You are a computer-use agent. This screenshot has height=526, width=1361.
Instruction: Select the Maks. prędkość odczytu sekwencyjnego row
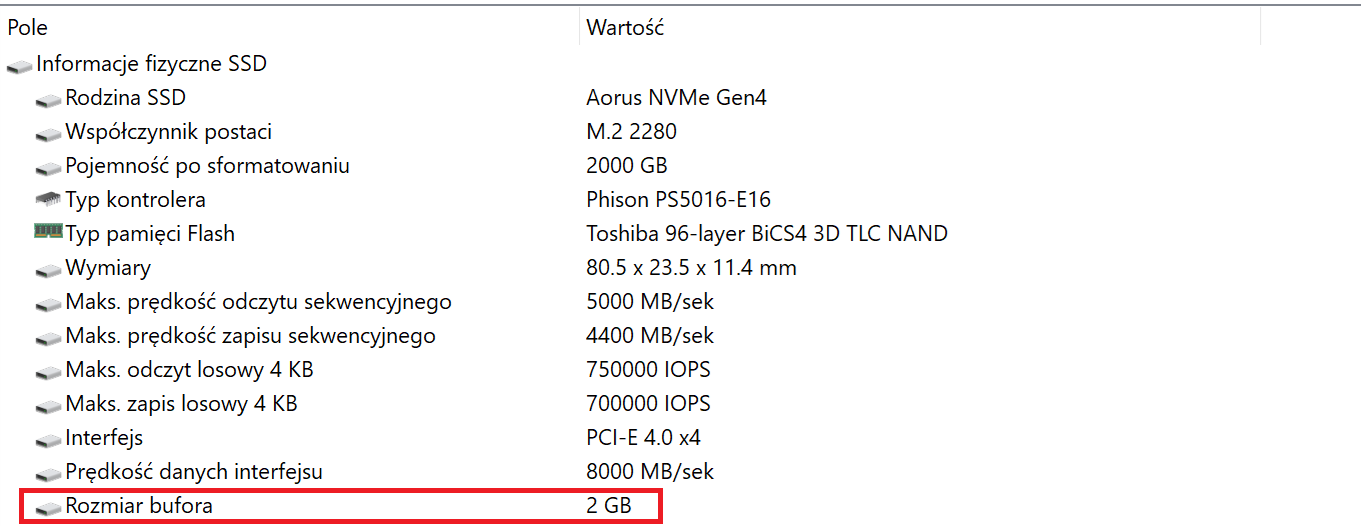coord(258,302)
